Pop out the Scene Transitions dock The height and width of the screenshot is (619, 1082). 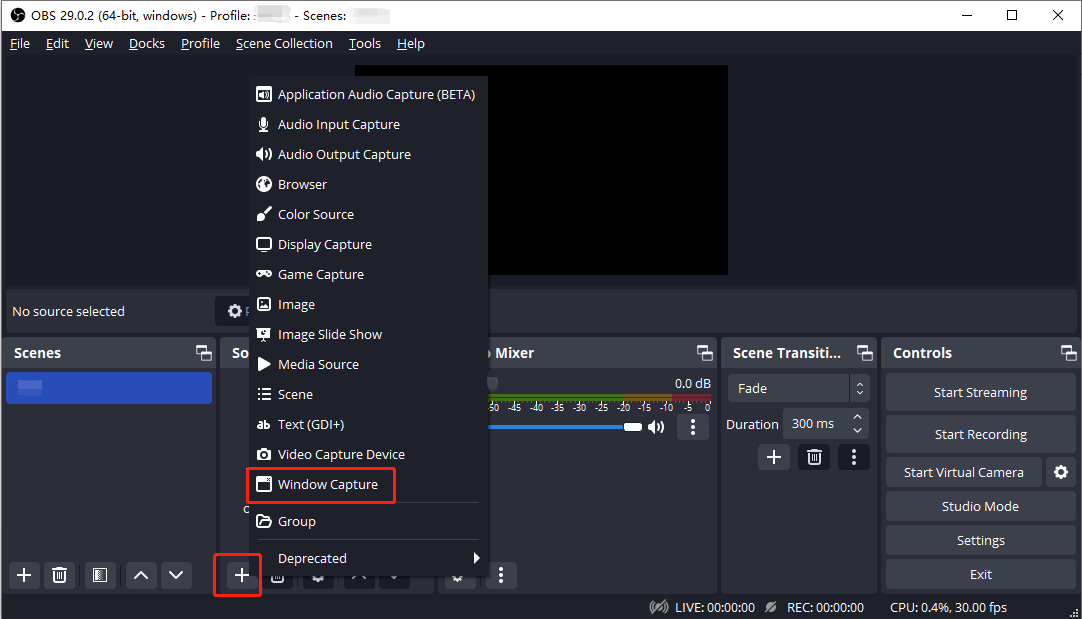(865, 353)
